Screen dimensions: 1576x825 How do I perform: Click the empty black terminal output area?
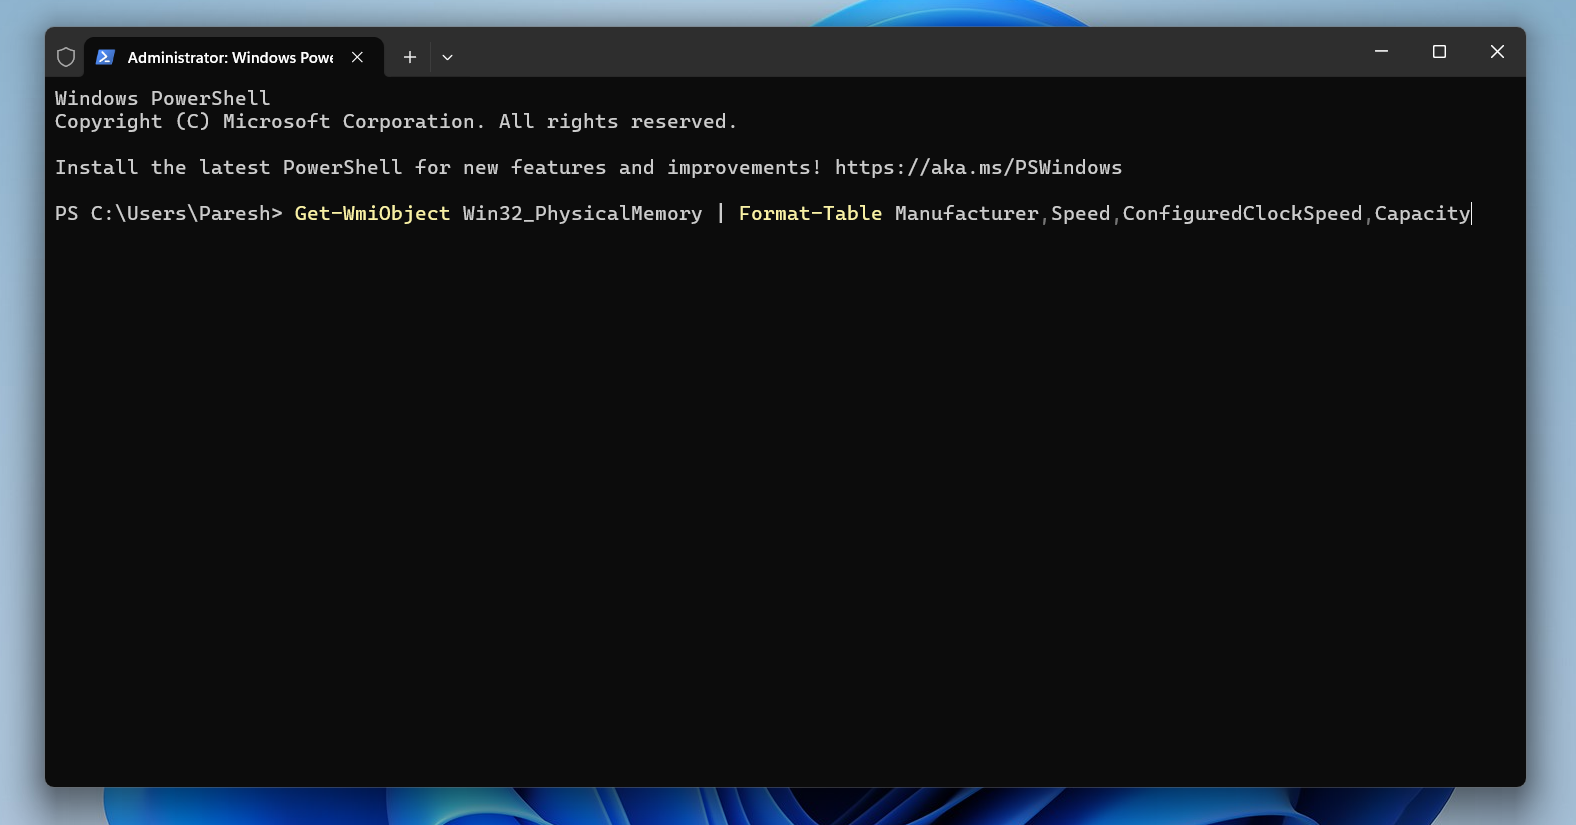pos(785,500)
